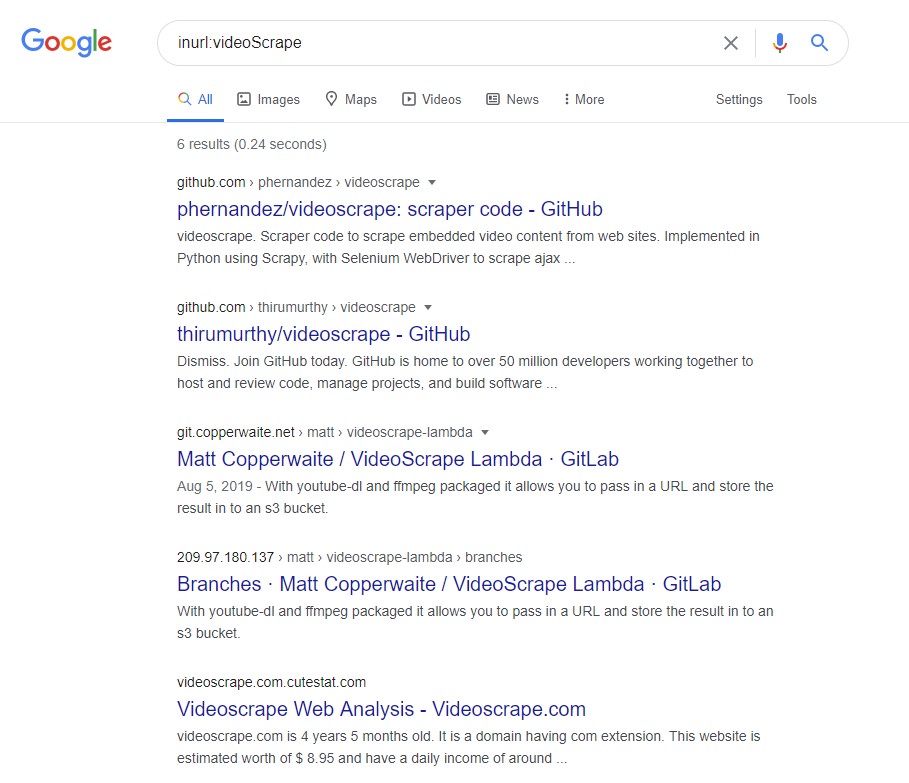Screen dimensions: 909x783
Task: Select the All search tab
Action: [x=195, y=100]
